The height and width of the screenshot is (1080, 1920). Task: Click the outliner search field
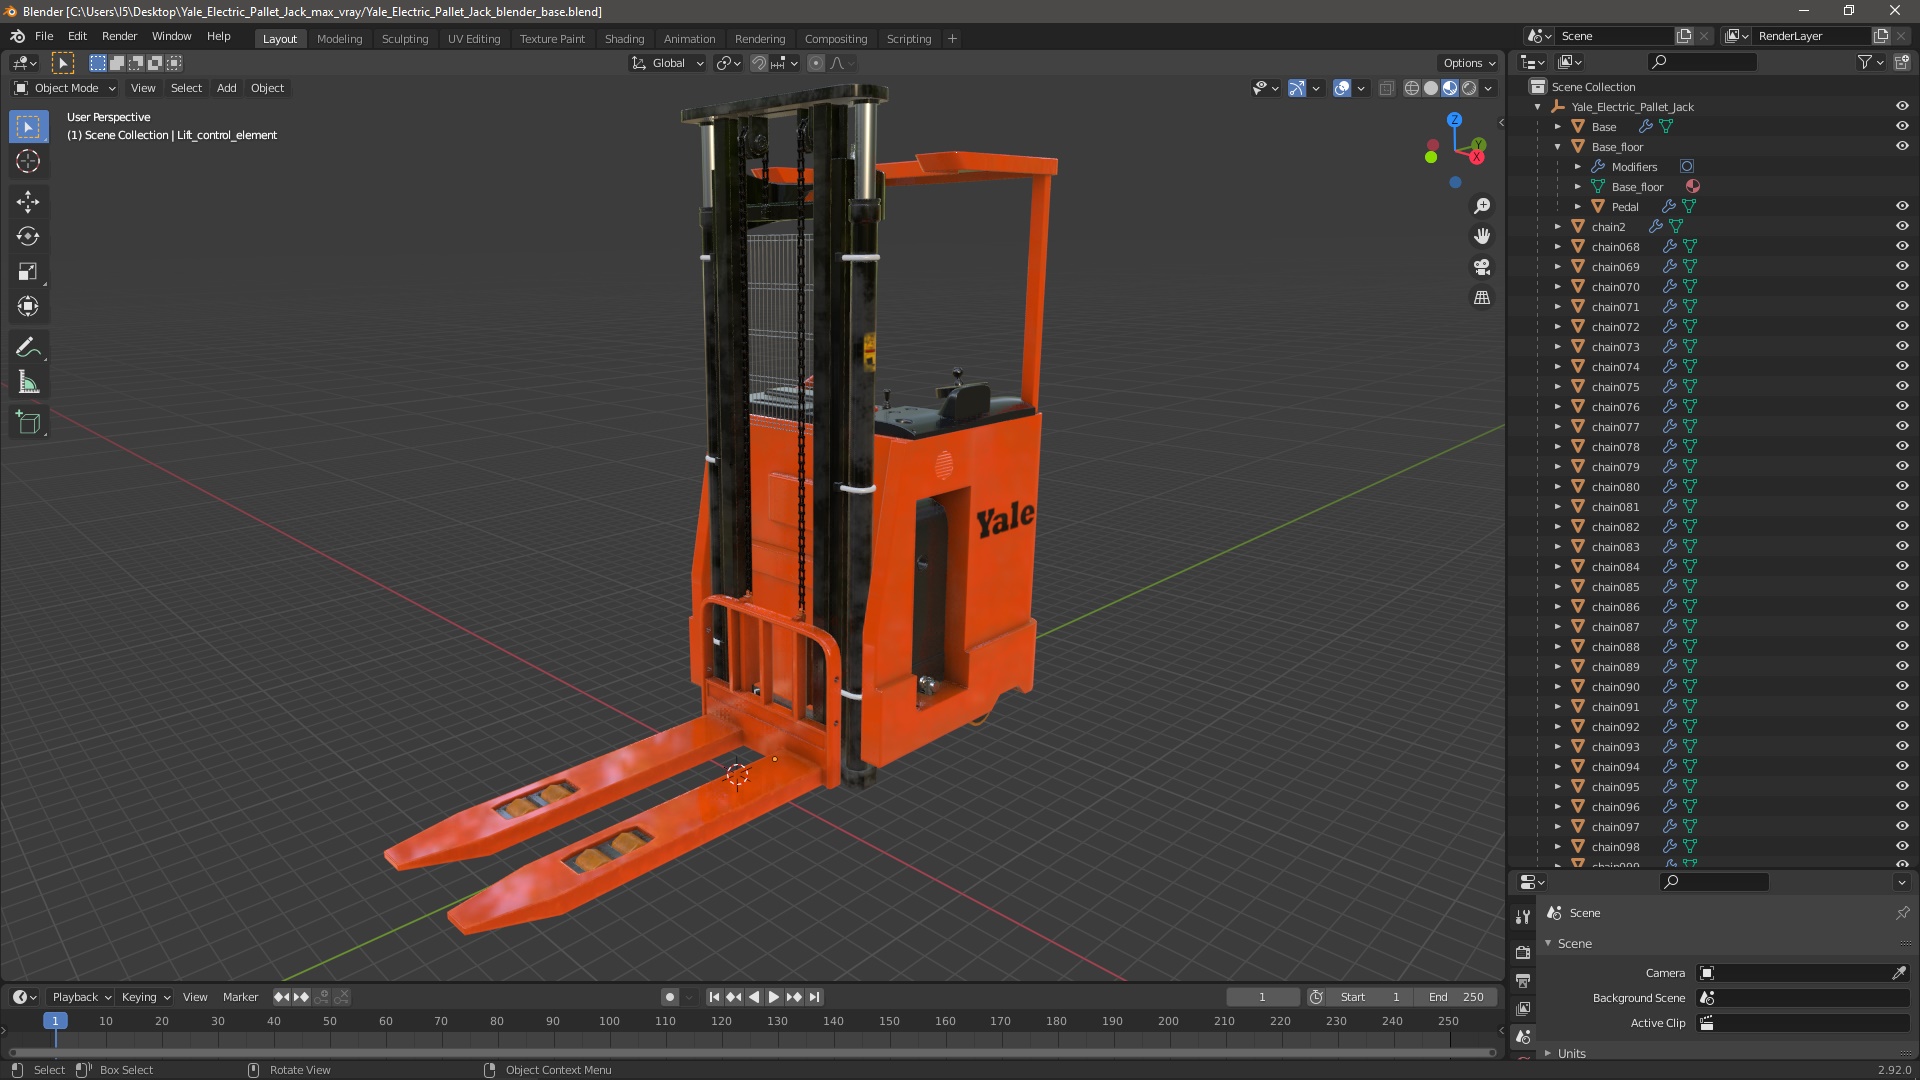(x=1702, y=62)
